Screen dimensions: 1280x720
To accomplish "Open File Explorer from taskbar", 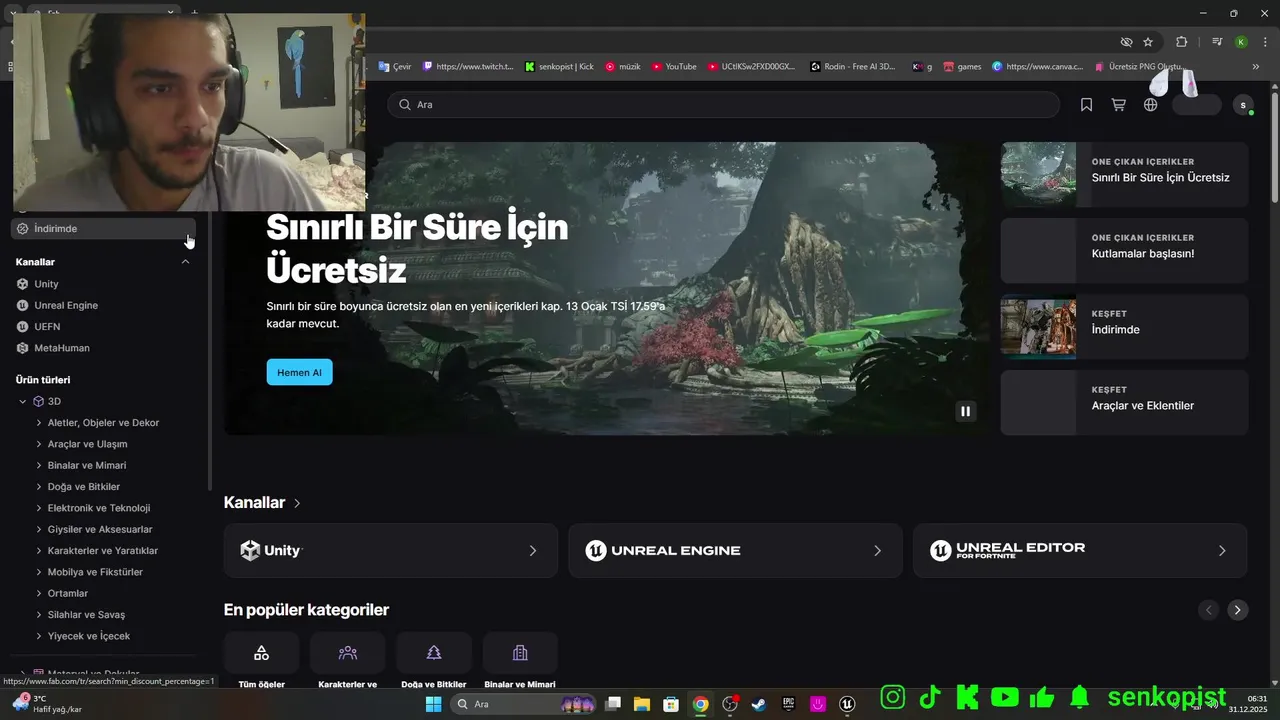I will tap(641, 704).
